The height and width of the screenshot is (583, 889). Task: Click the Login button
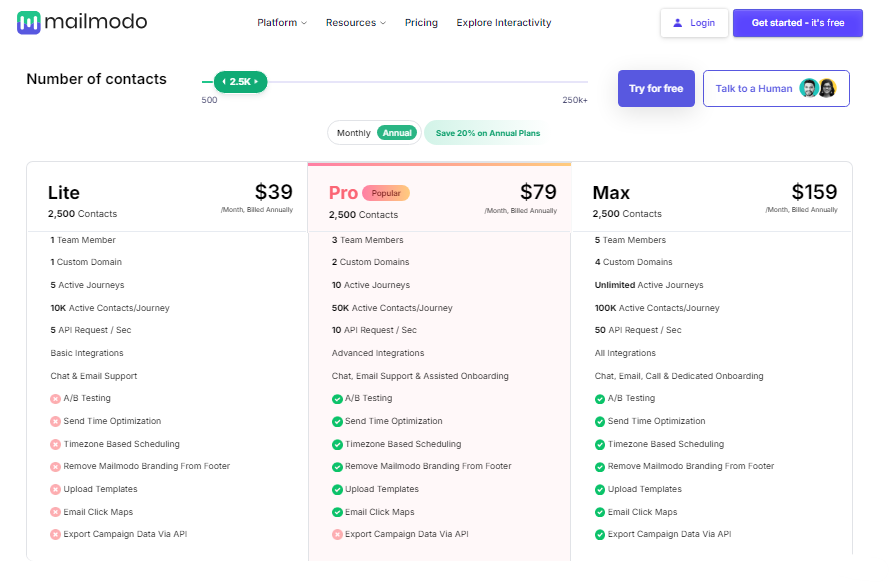point(694,23)
